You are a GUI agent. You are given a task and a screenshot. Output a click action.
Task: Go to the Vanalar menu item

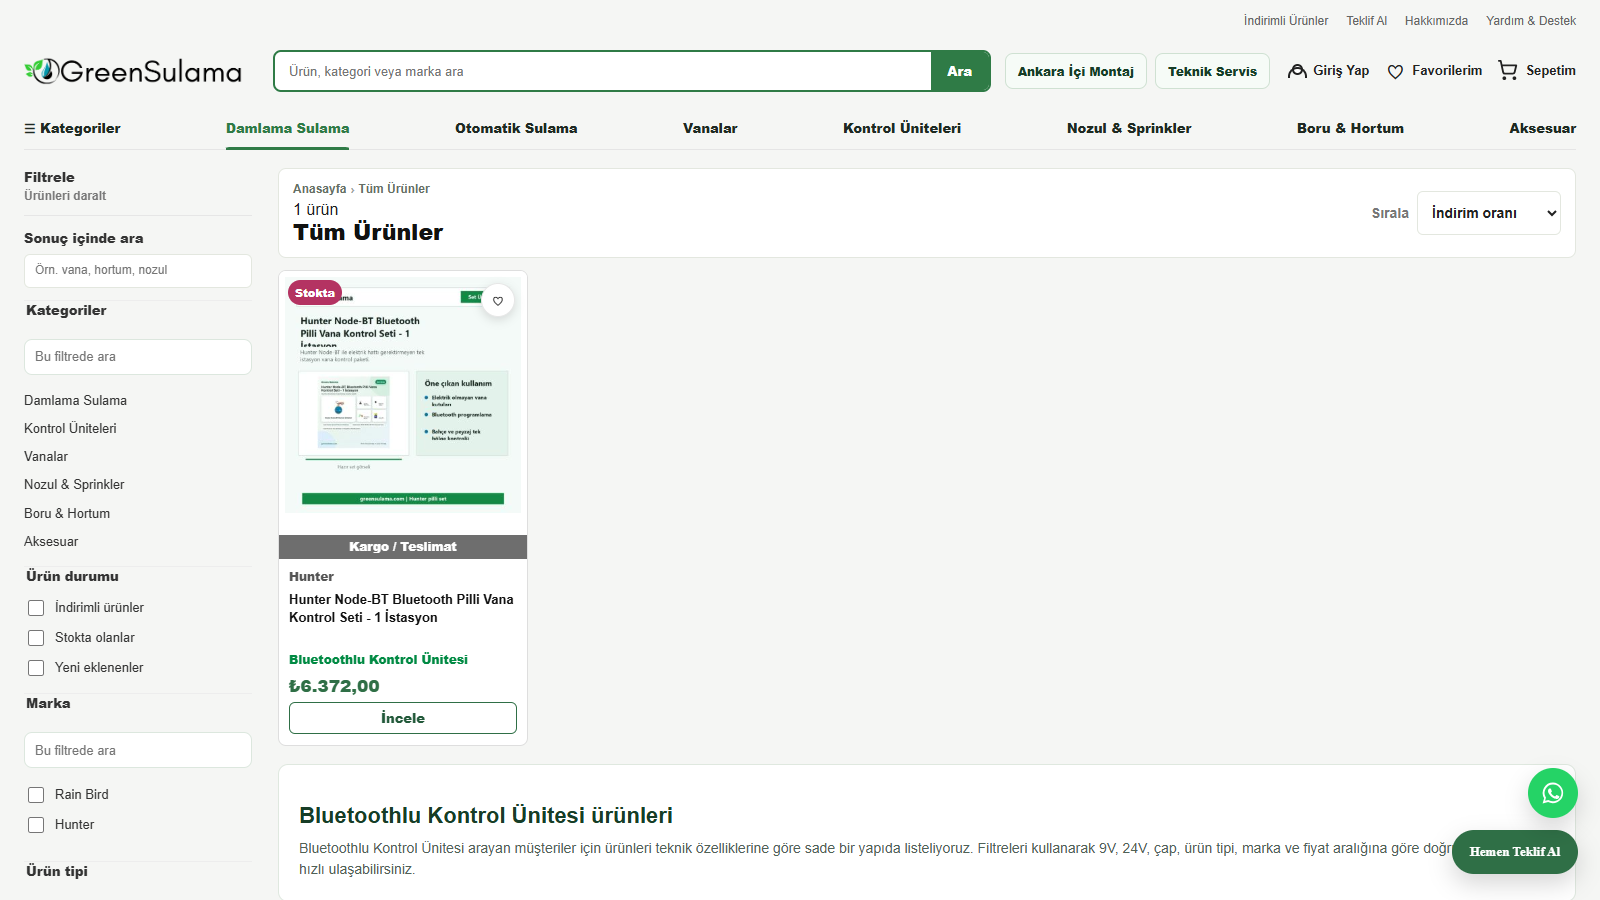coord(710,128)
